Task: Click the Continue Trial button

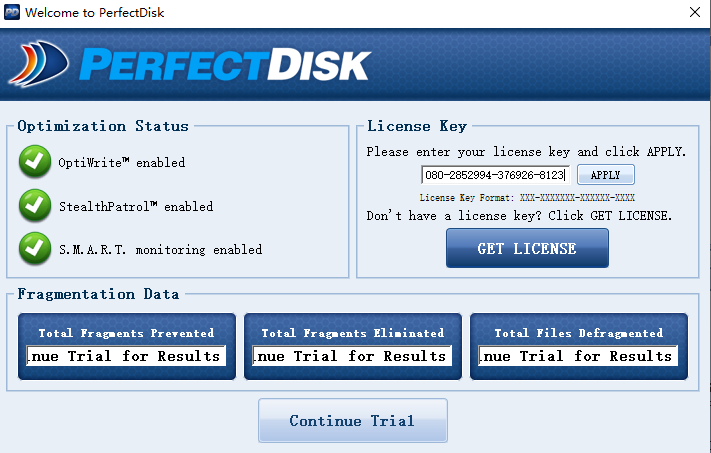Action: (351, 420)
